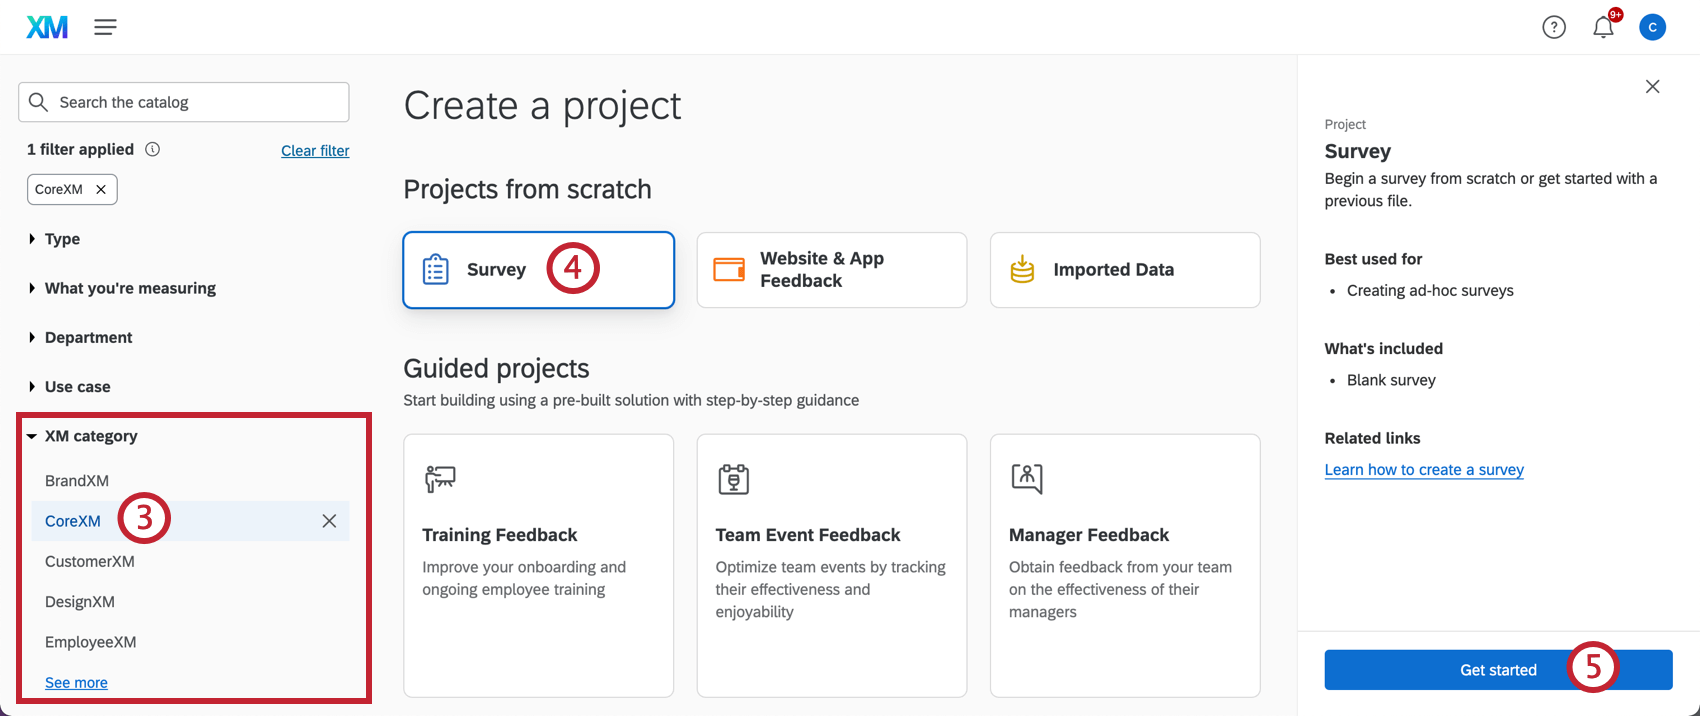Choose the EmployeeXM category filter
This screenshot has height=716, width=1700.
[x=90, y=642]
